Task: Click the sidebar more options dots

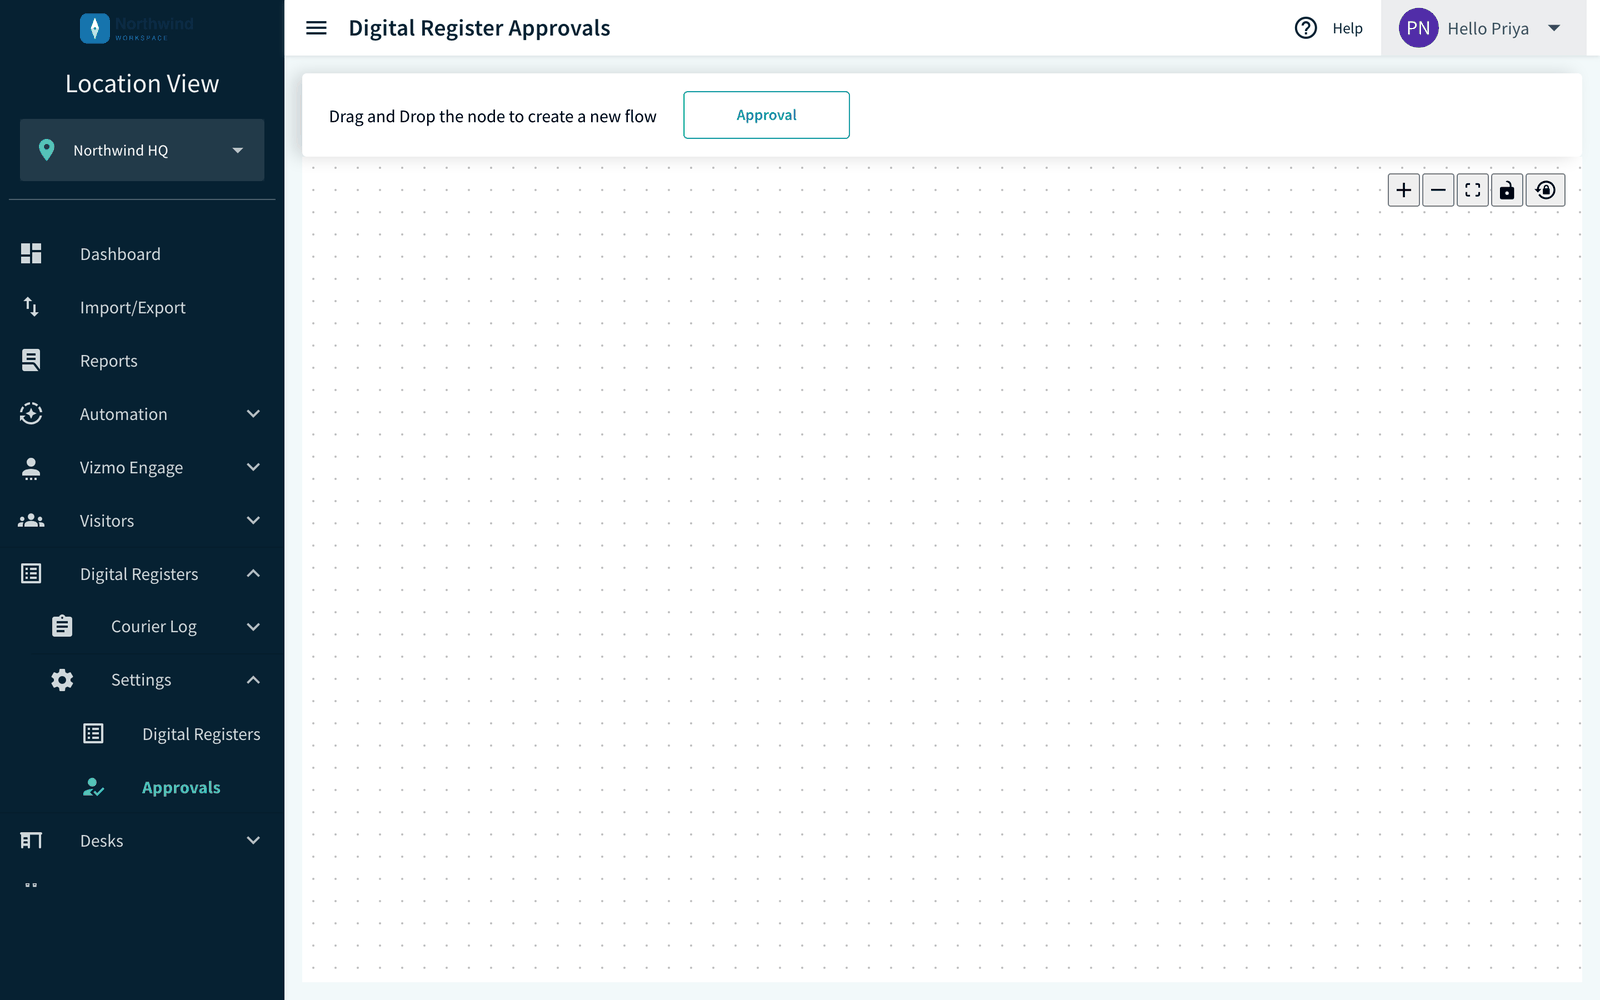Action: point(31,885)
